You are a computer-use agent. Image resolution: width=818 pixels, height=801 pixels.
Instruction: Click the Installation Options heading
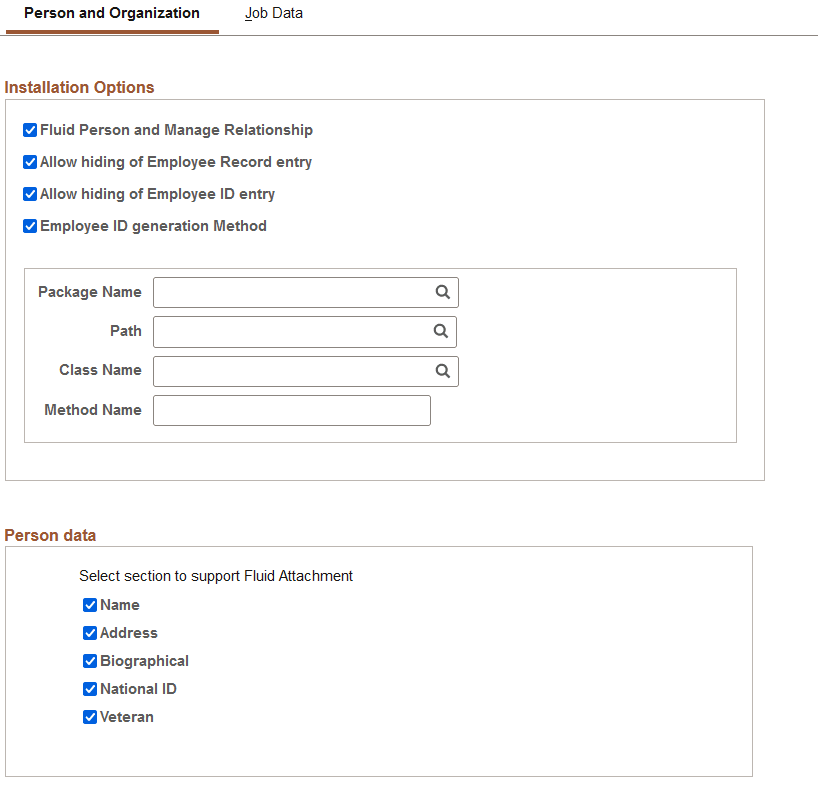pos(79,87)
